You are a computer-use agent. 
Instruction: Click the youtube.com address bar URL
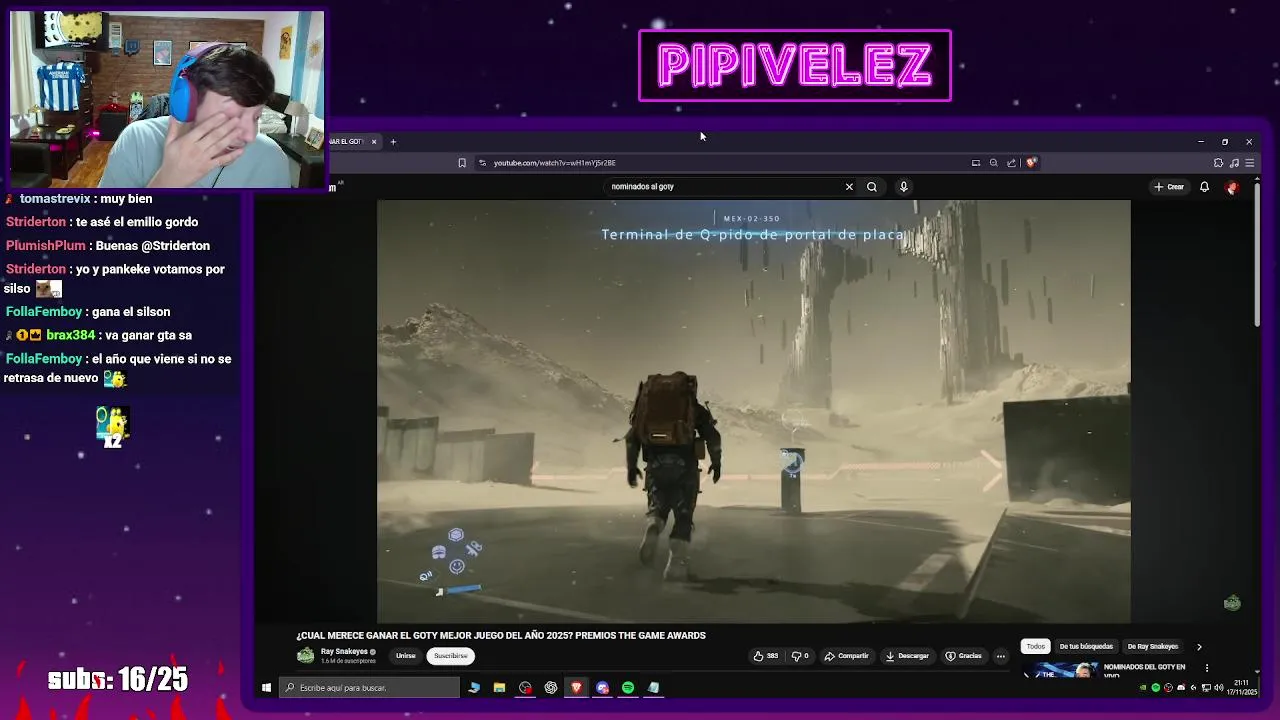554,163
